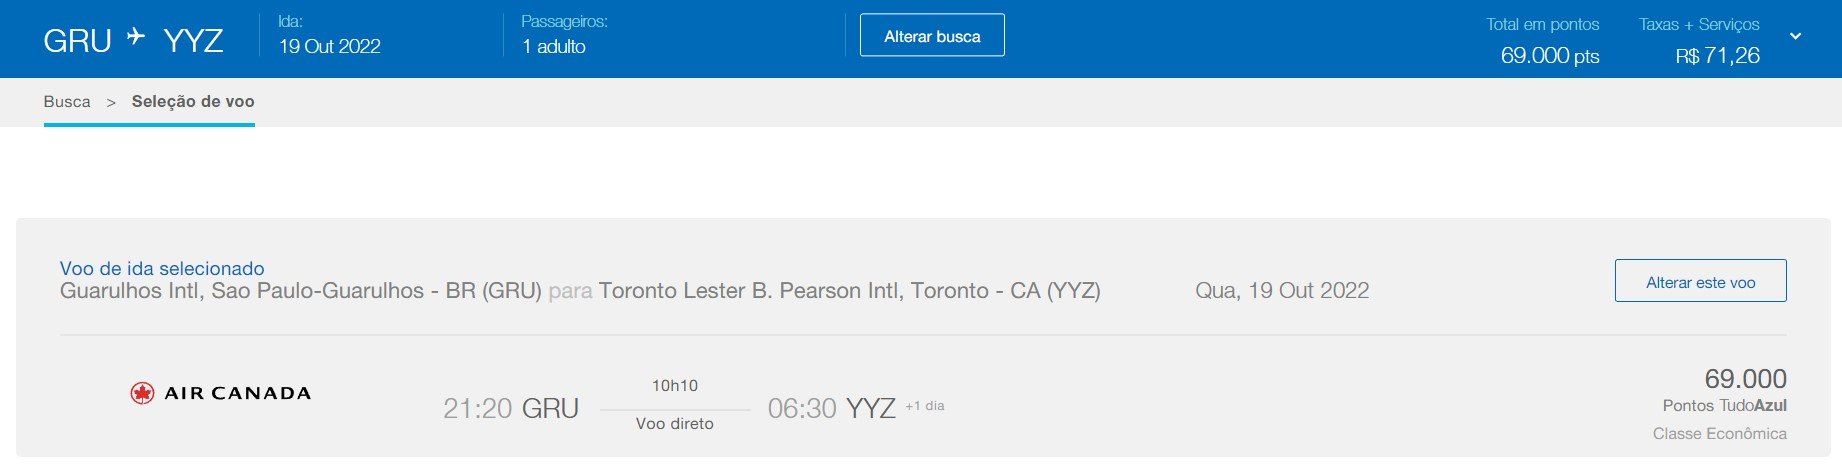Click the Taxas + Serviços R$ 71,26 amount

pos(1717,56)
